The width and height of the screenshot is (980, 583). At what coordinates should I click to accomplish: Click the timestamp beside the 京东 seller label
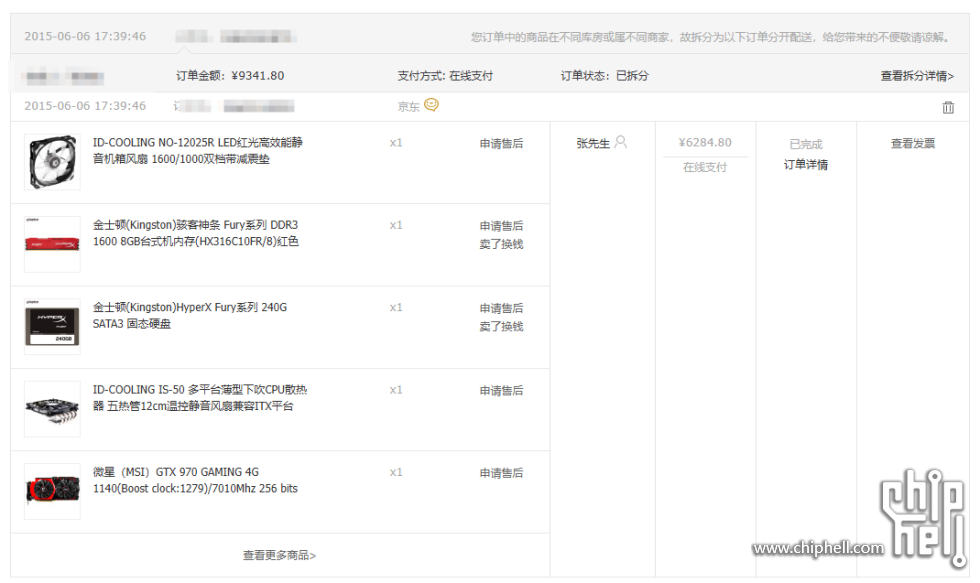[x=85, y=106]
